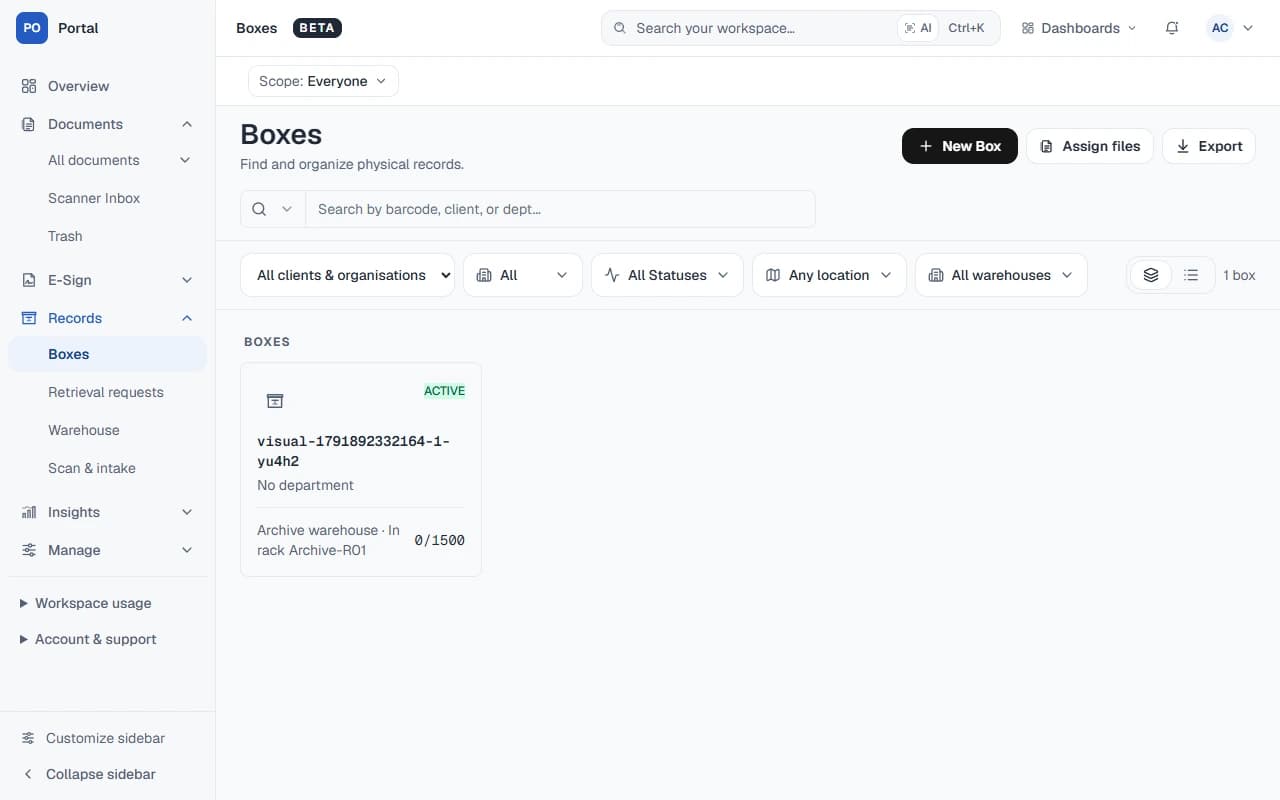Create a New Box

click(x=960, y=146)
